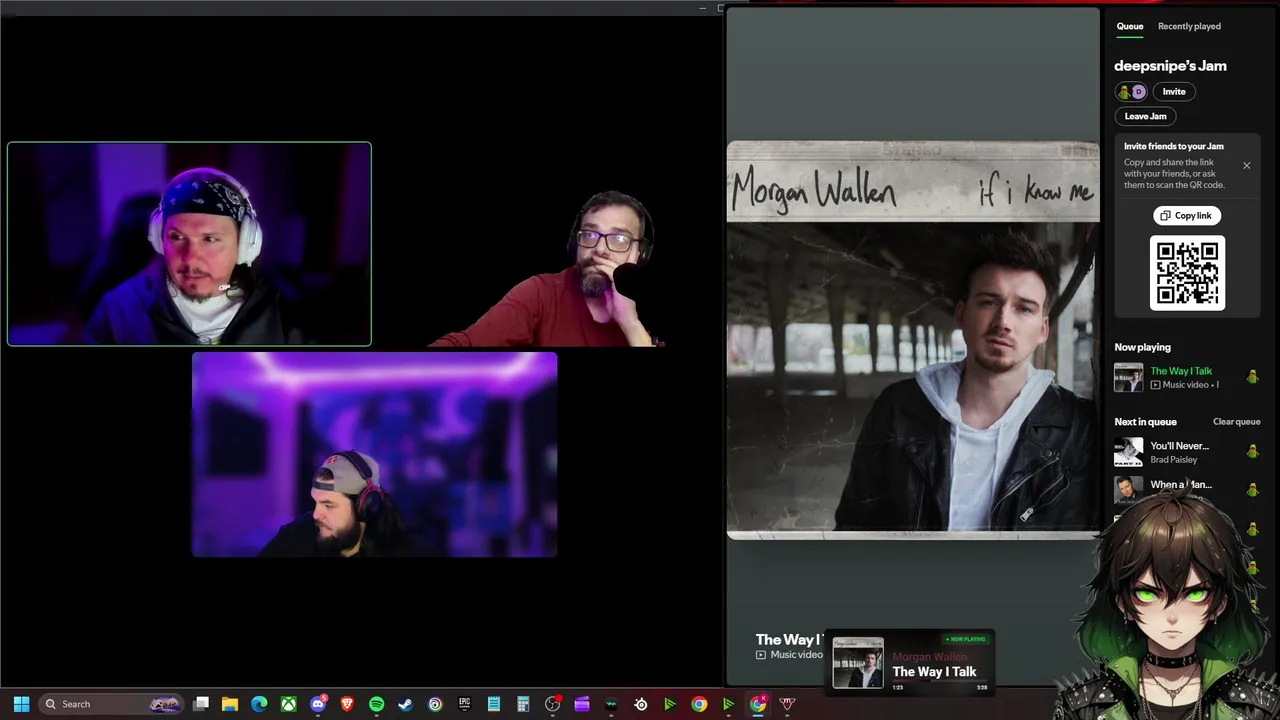Open Microsoft Edge from the taskbar
This screenshot has height=720, width=1280.
(259, 704)
